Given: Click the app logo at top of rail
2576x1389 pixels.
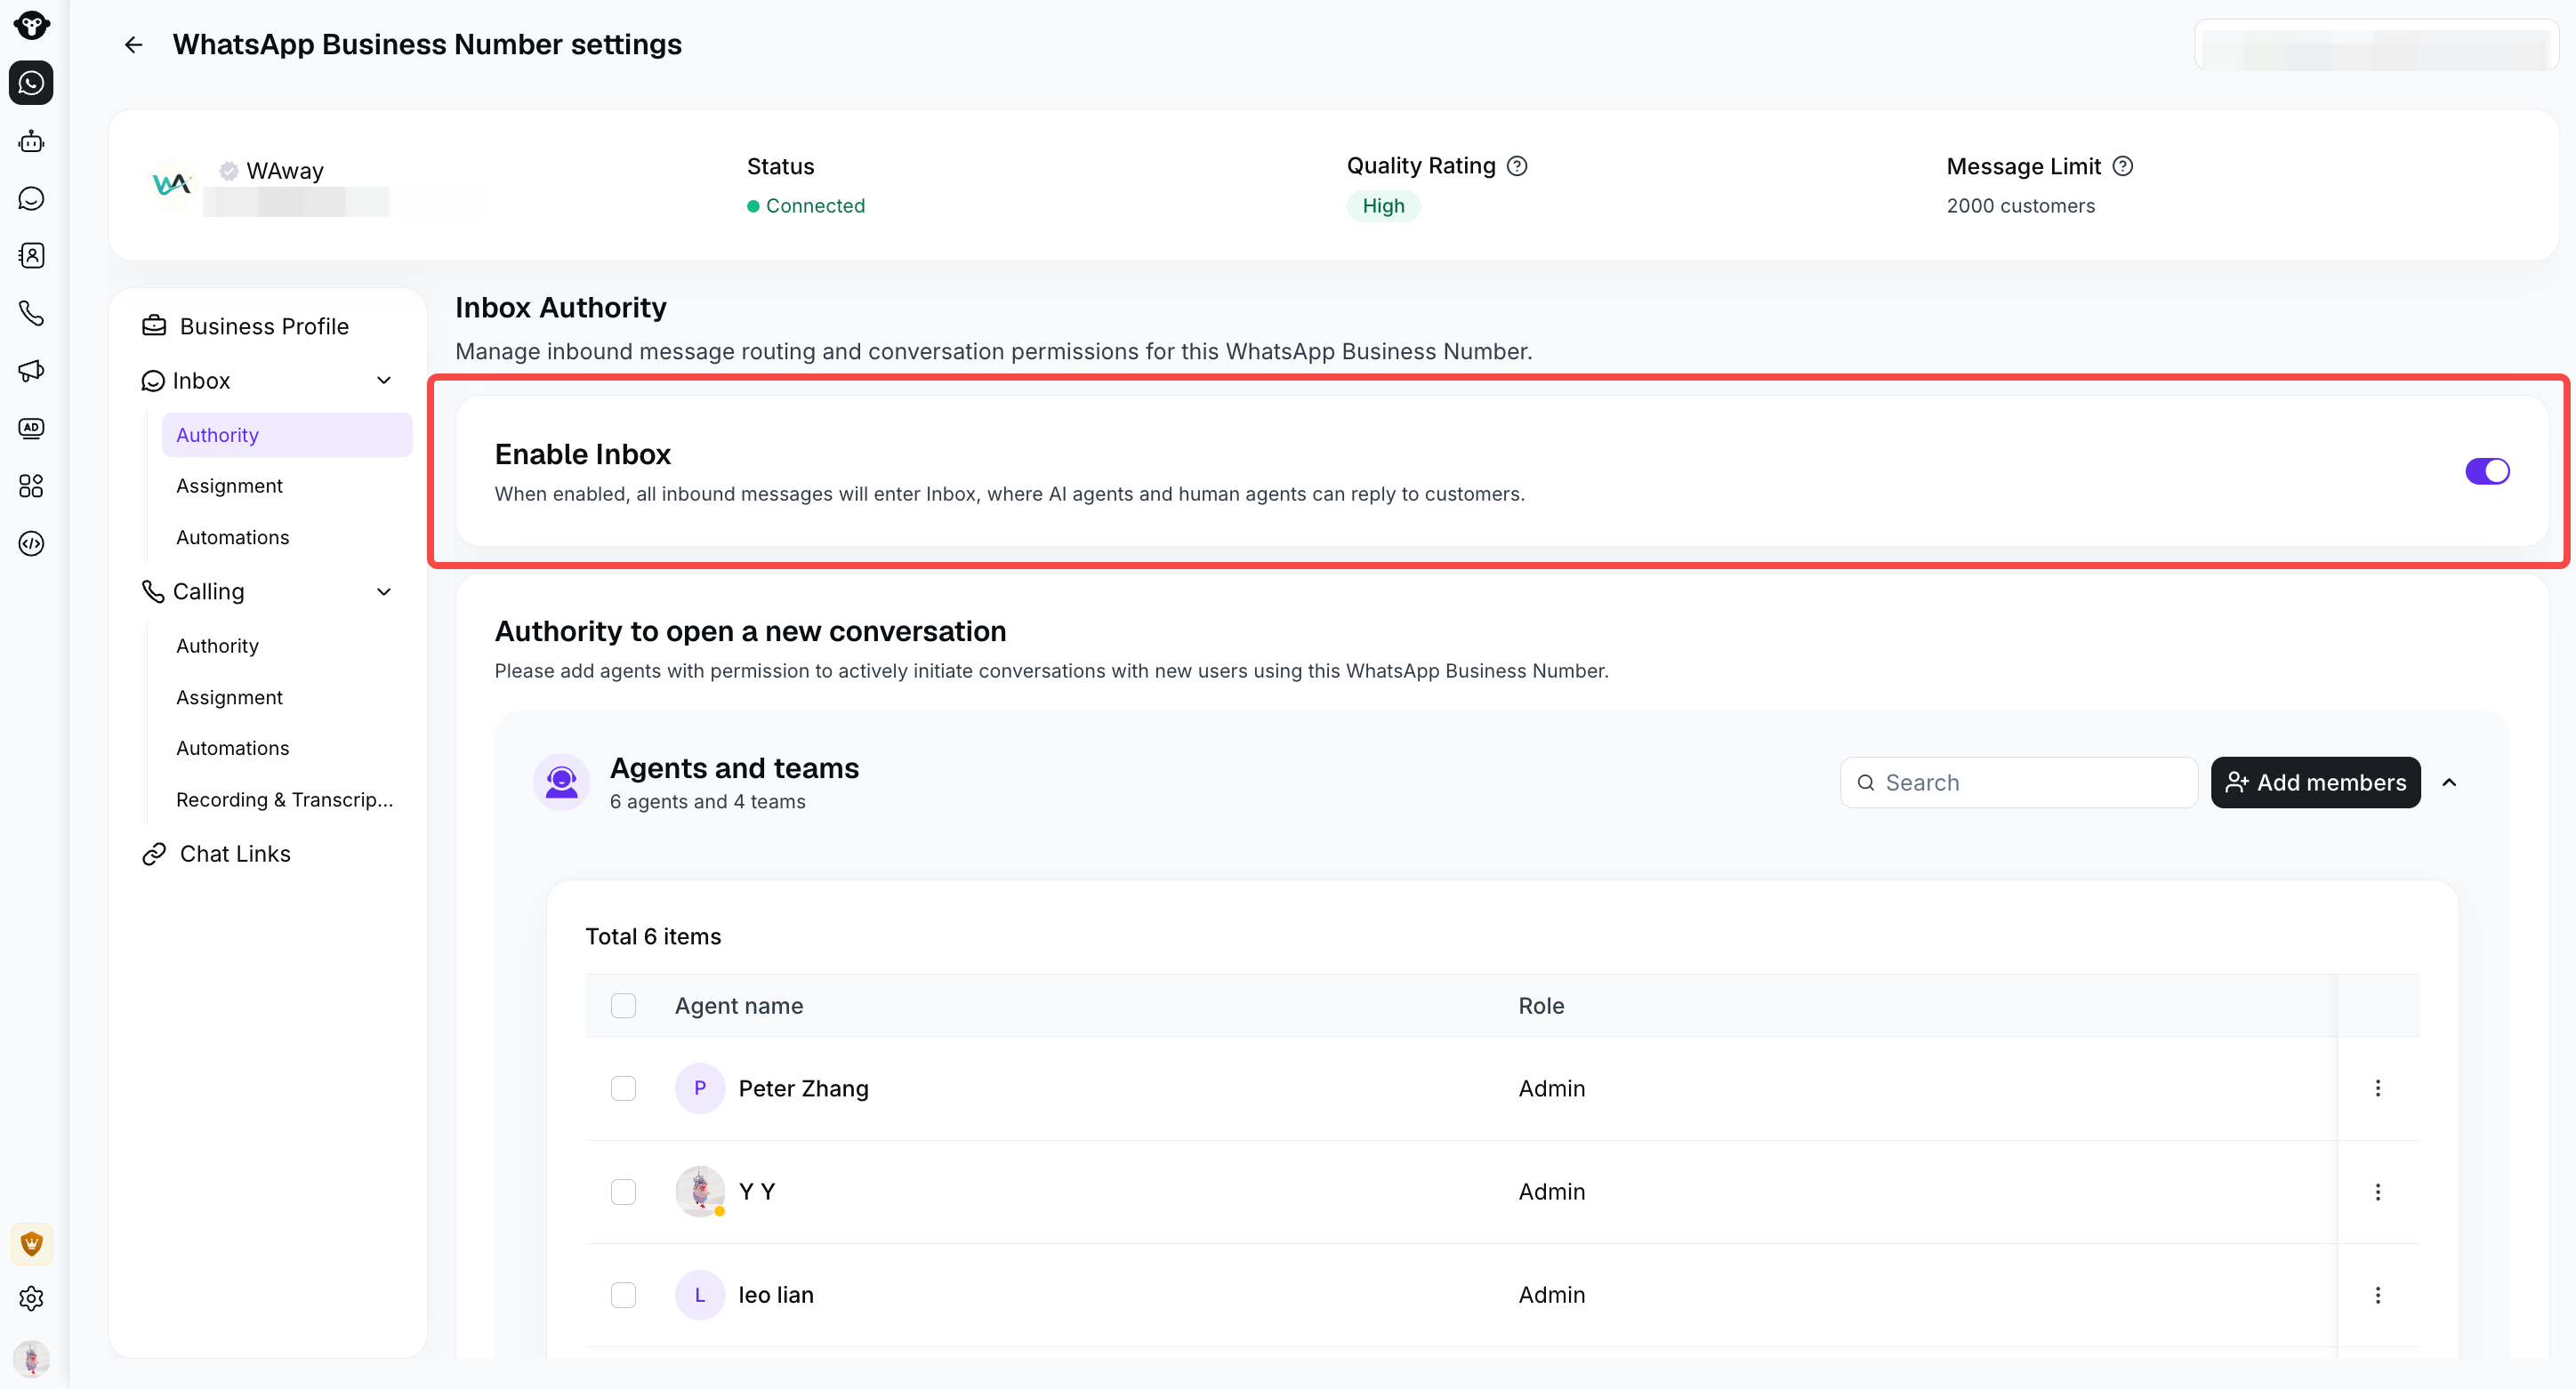Looking at the screenshot, I should click(x=31, y=25).
